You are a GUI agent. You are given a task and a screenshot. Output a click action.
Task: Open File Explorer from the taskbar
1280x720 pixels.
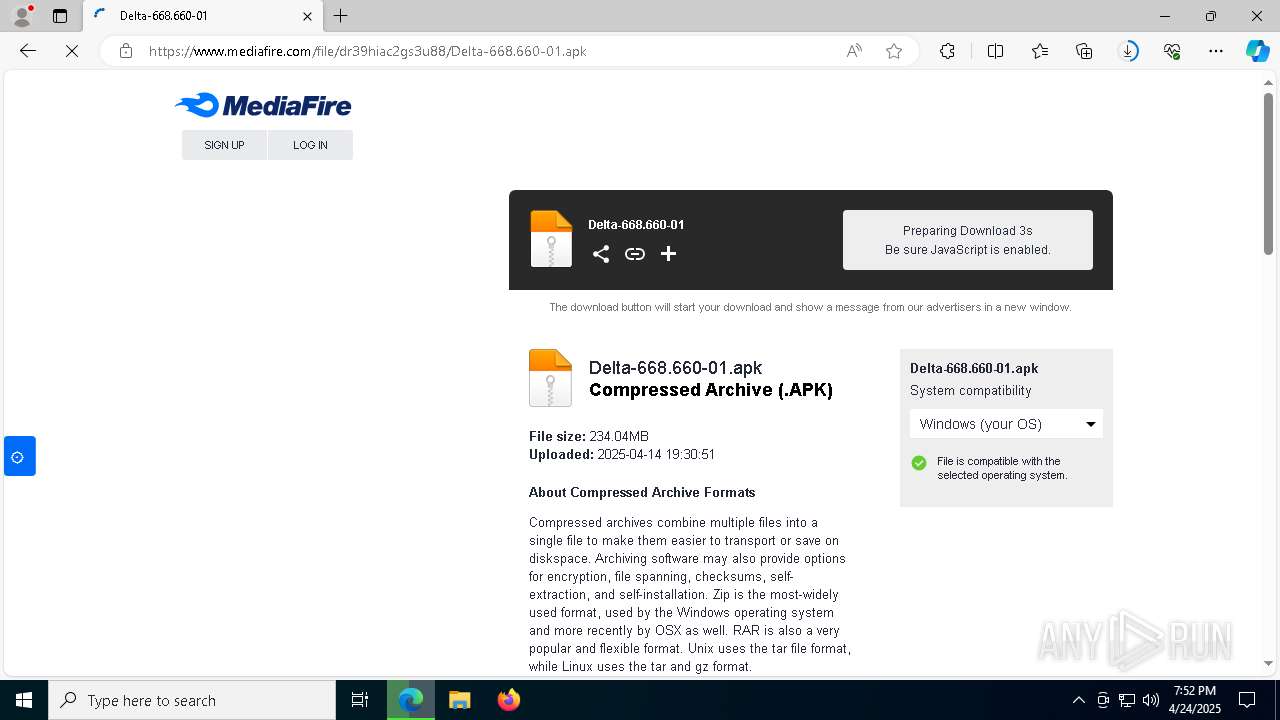tap(459, 700)
